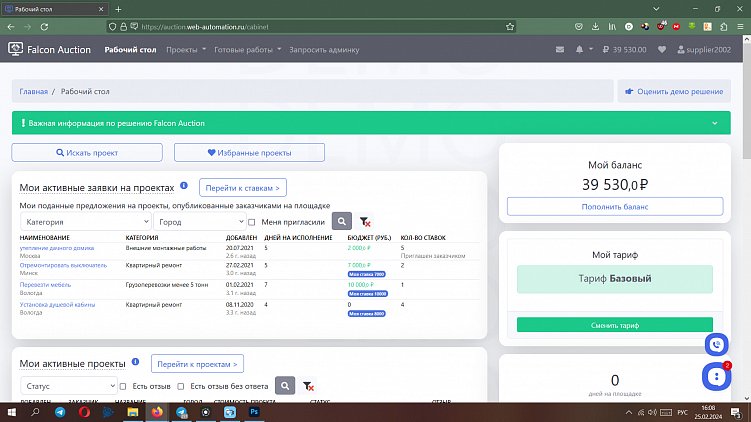
Task: Expand Важная информация banner chevron
Action: [x=715, y=123]
